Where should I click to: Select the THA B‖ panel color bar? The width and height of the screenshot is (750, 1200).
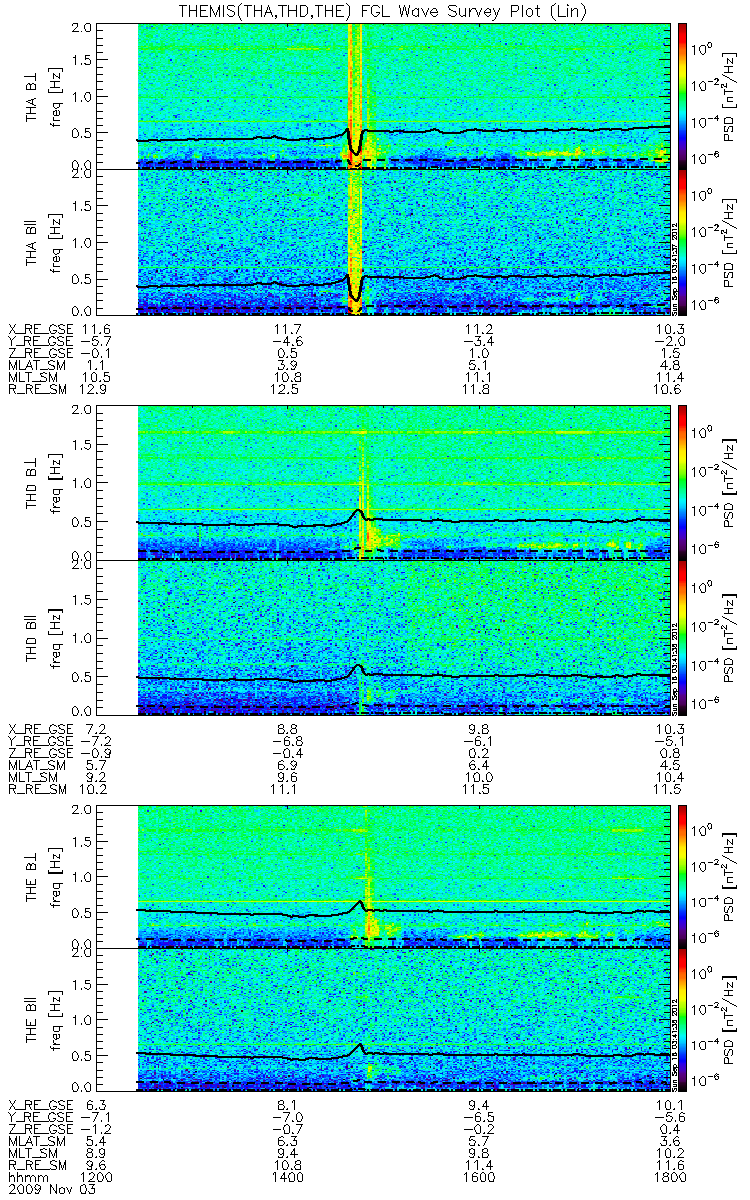pyautogui.click(x=684, y=242)
